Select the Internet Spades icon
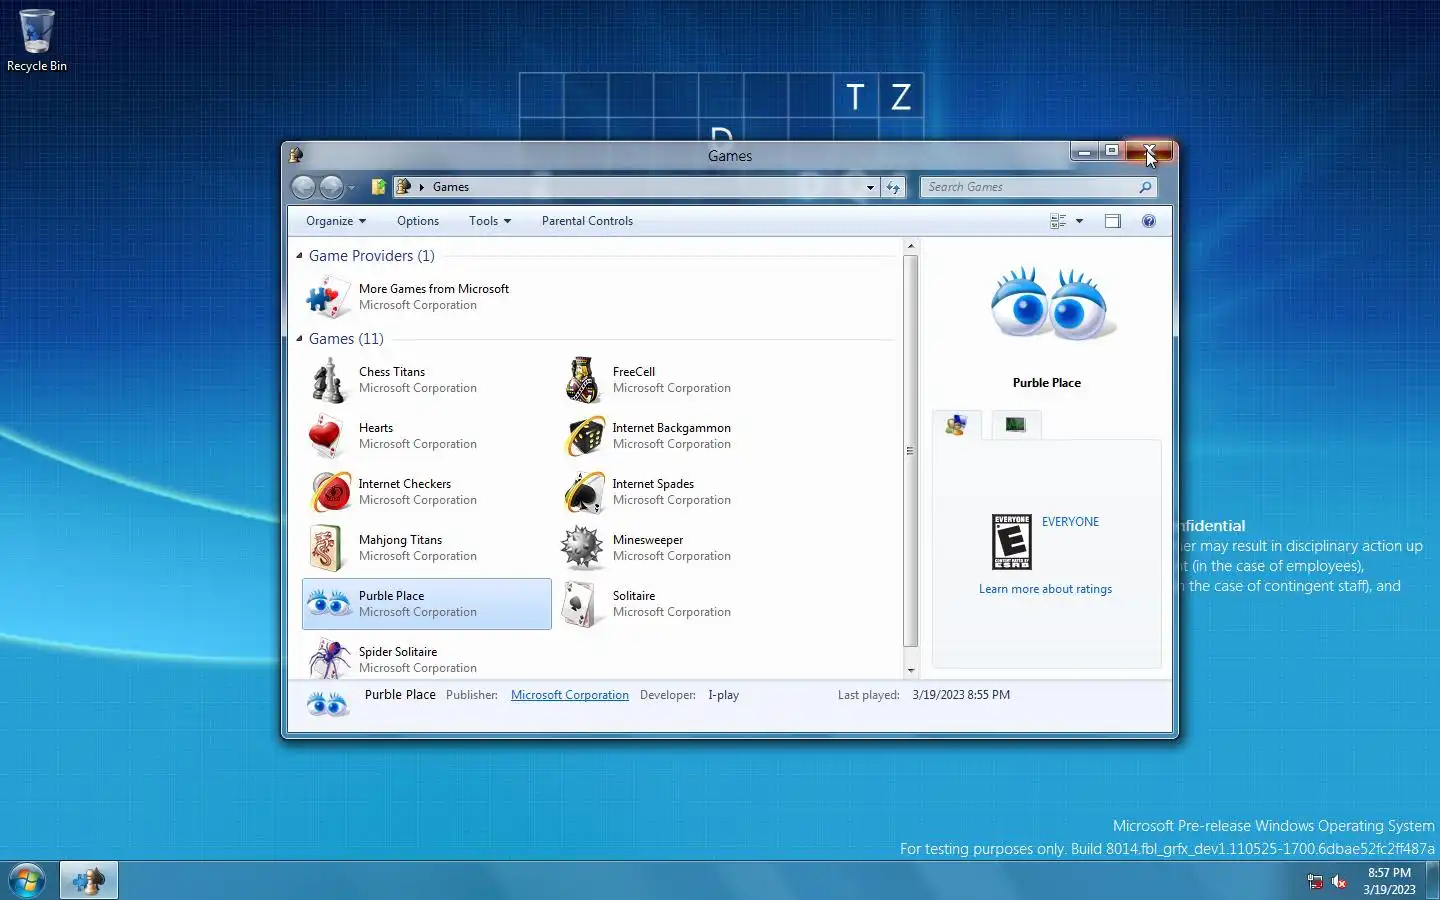Viewport: 1440px width, 900px height. (x=584, y=492)
